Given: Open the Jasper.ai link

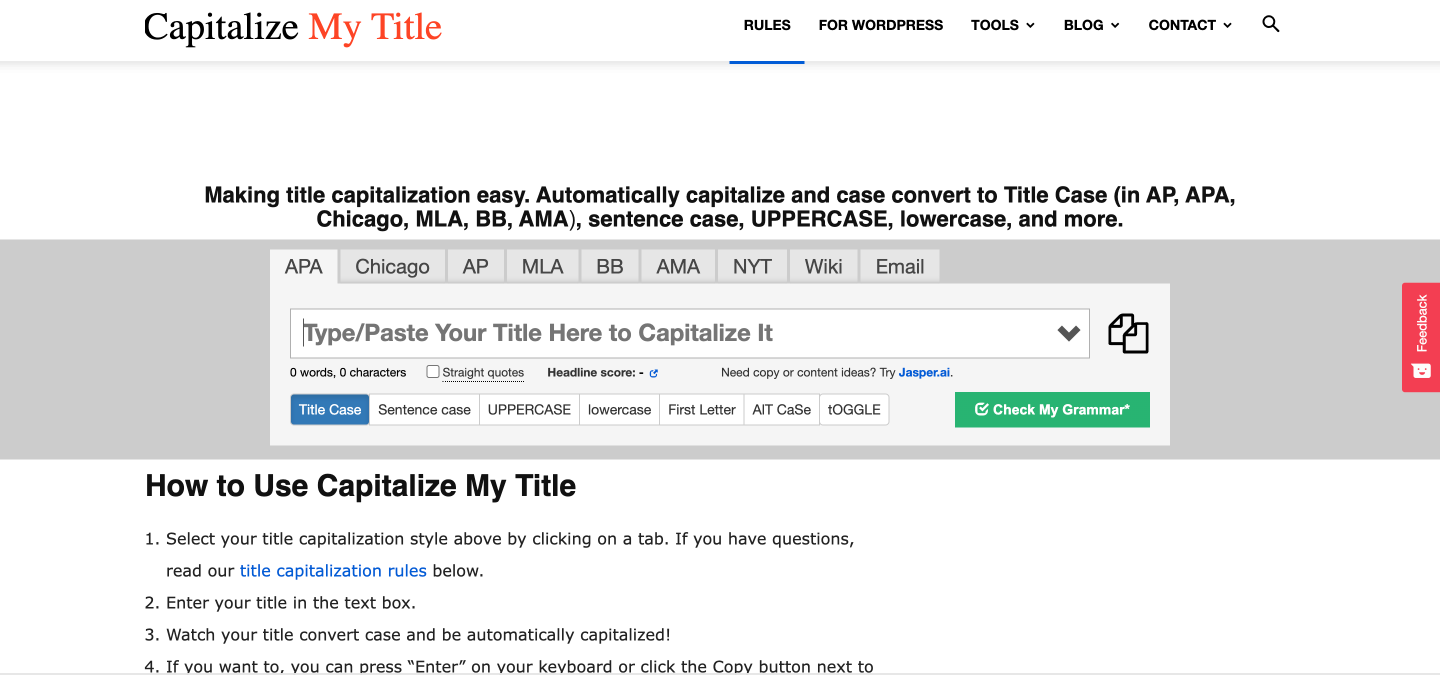Looking at the screenshot, I should tap(925, 372).
